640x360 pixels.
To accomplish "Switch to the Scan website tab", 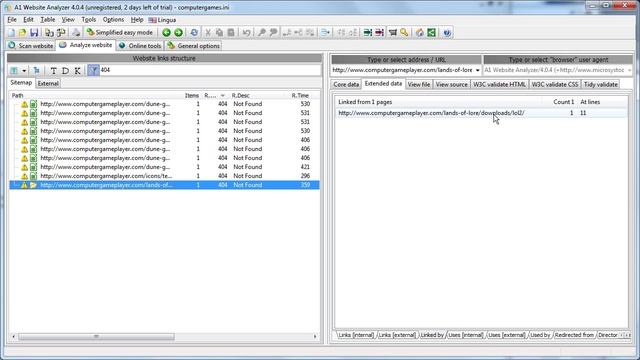I will (31, 46).
